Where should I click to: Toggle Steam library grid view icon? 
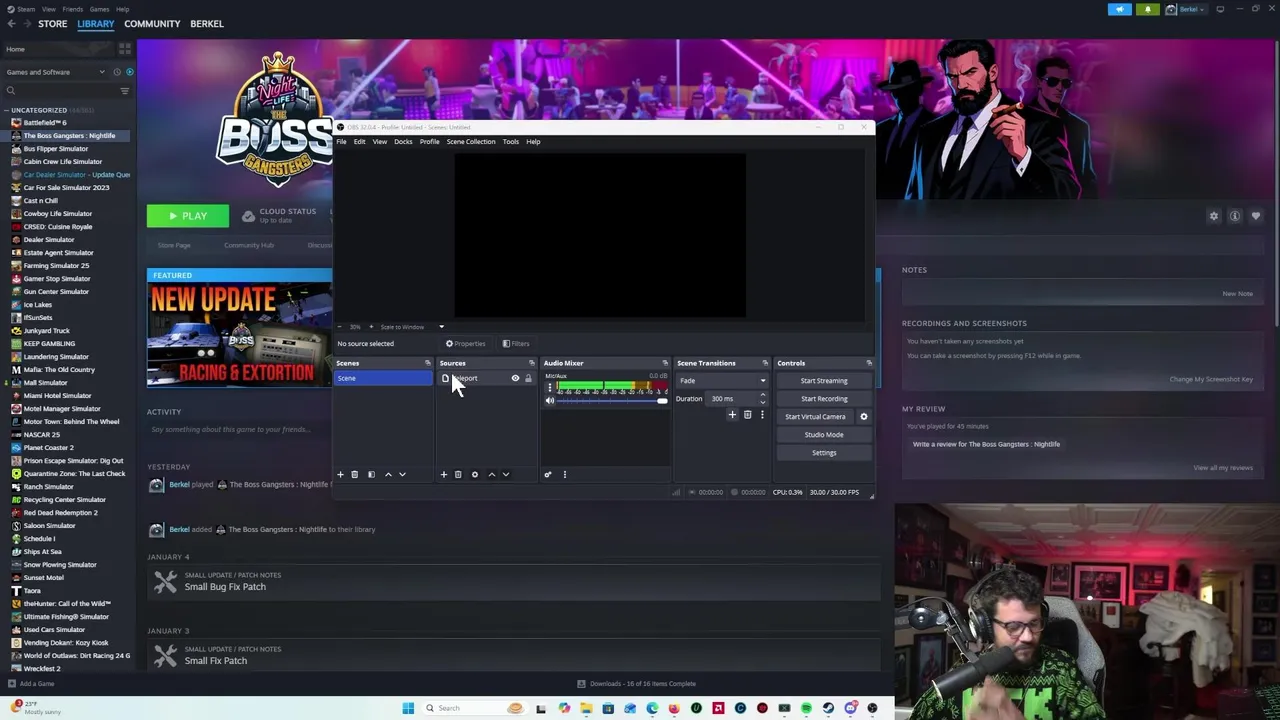[125, 48]
